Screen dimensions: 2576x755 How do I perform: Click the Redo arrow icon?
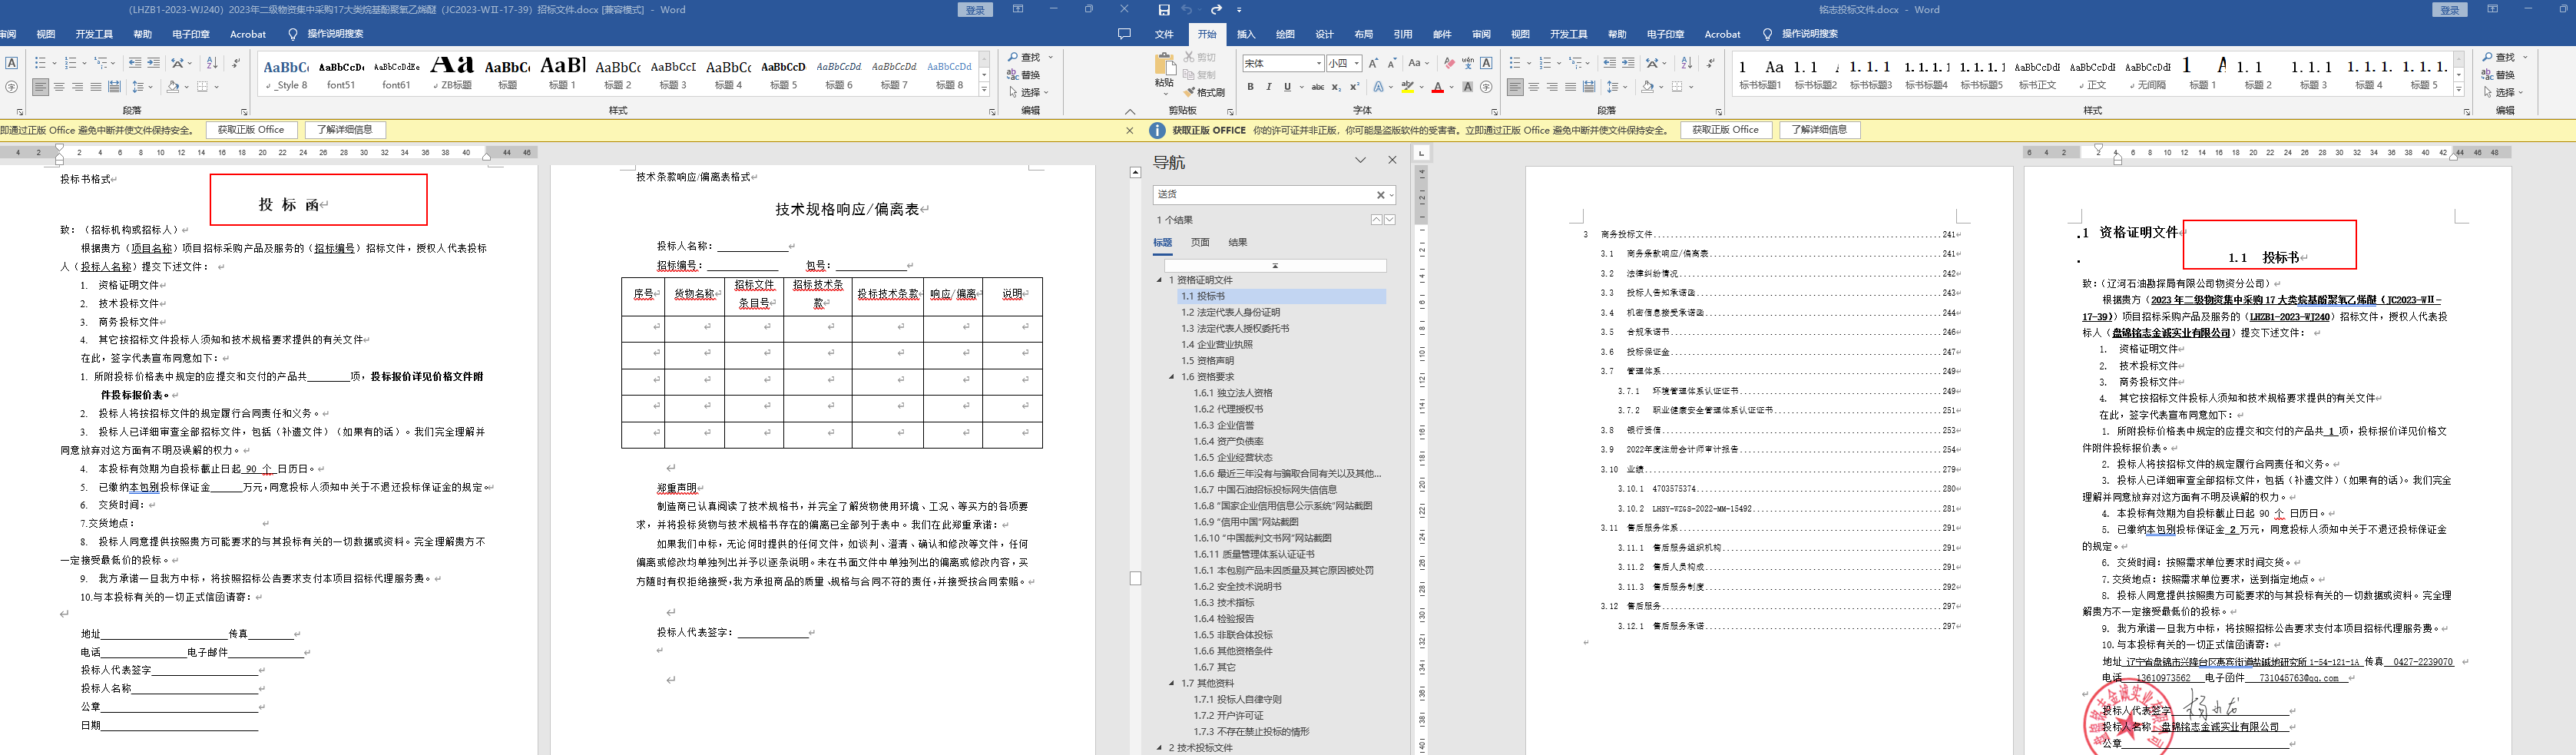click(x=1216, y=10)
